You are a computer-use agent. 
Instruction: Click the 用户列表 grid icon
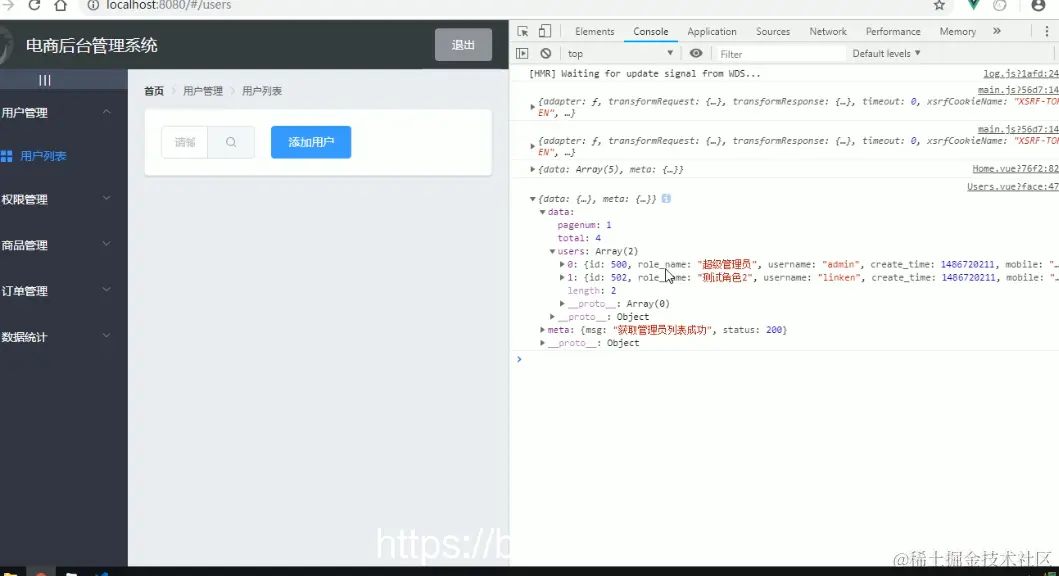point(7,156)
